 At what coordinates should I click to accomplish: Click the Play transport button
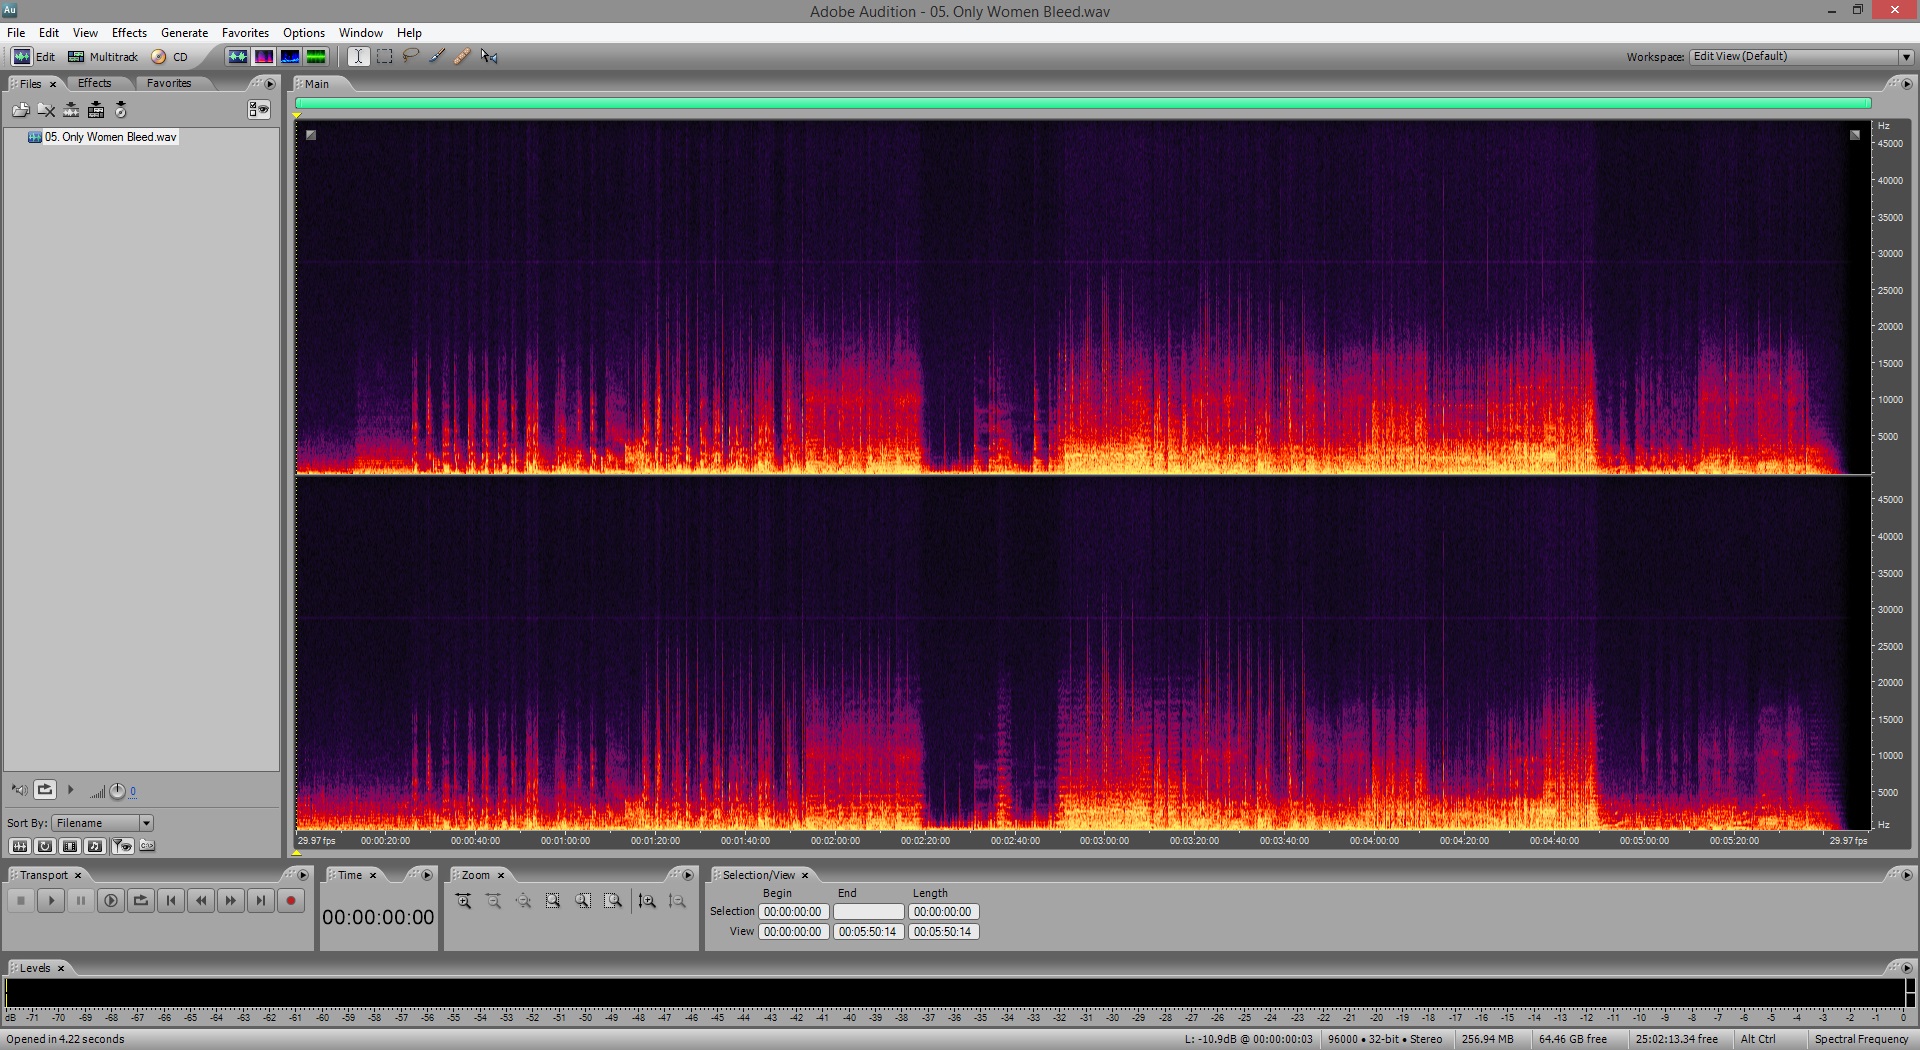point(50,901)
